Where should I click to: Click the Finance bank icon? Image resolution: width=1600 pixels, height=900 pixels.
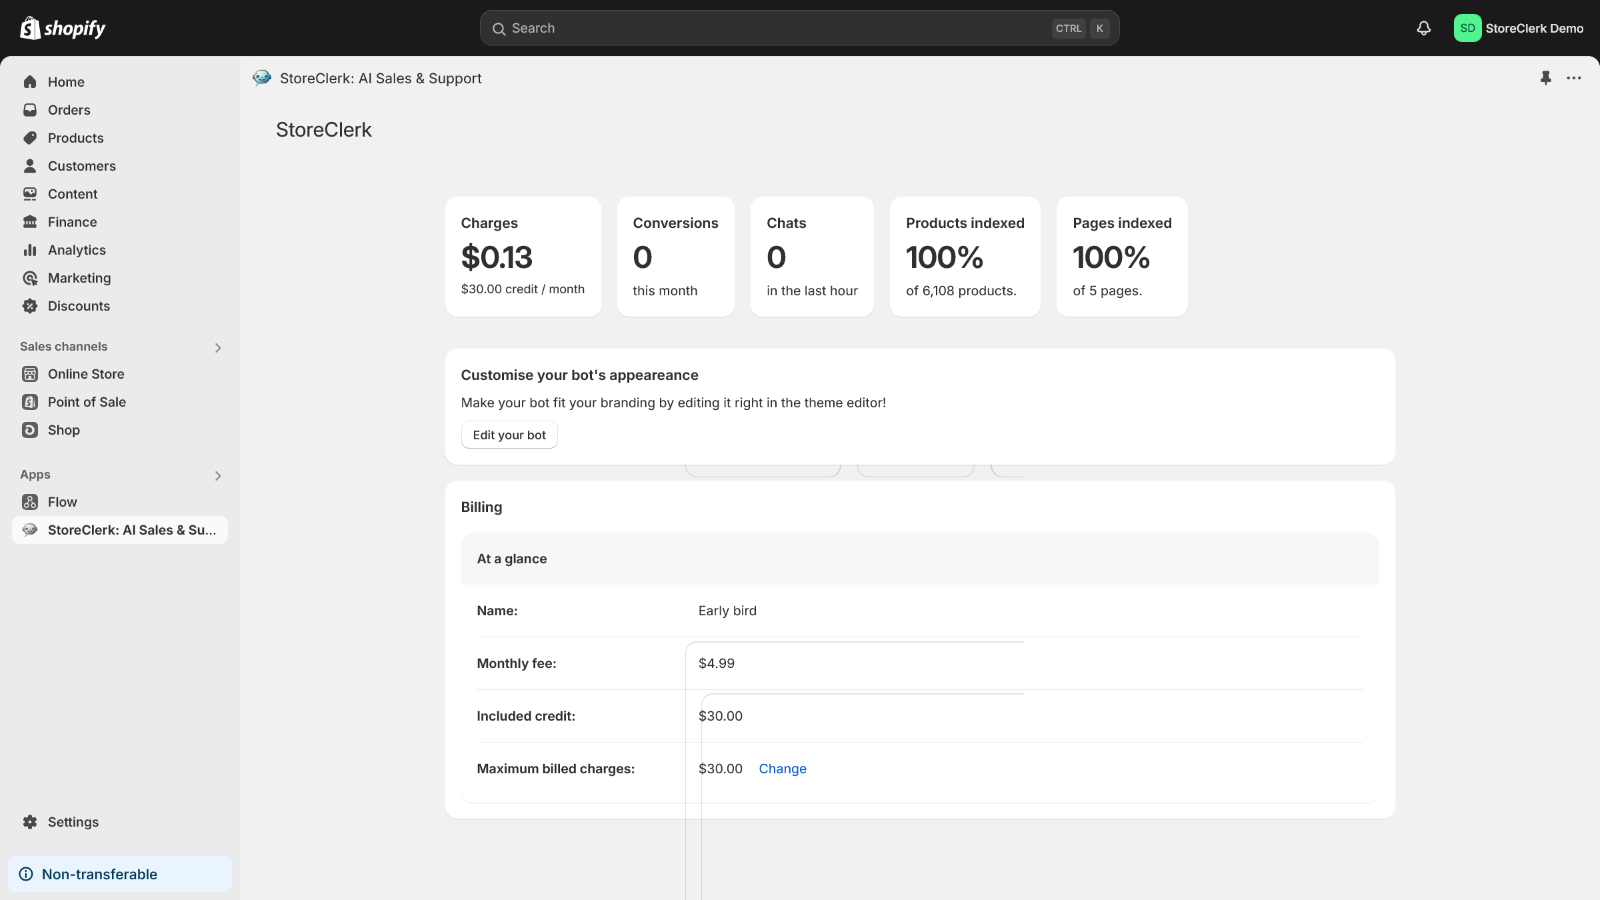(30, 222)
